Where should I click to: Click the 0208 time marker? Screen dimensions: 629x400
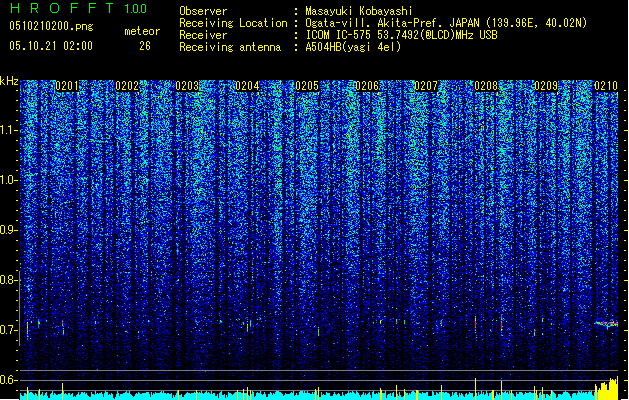pos(486,86)
